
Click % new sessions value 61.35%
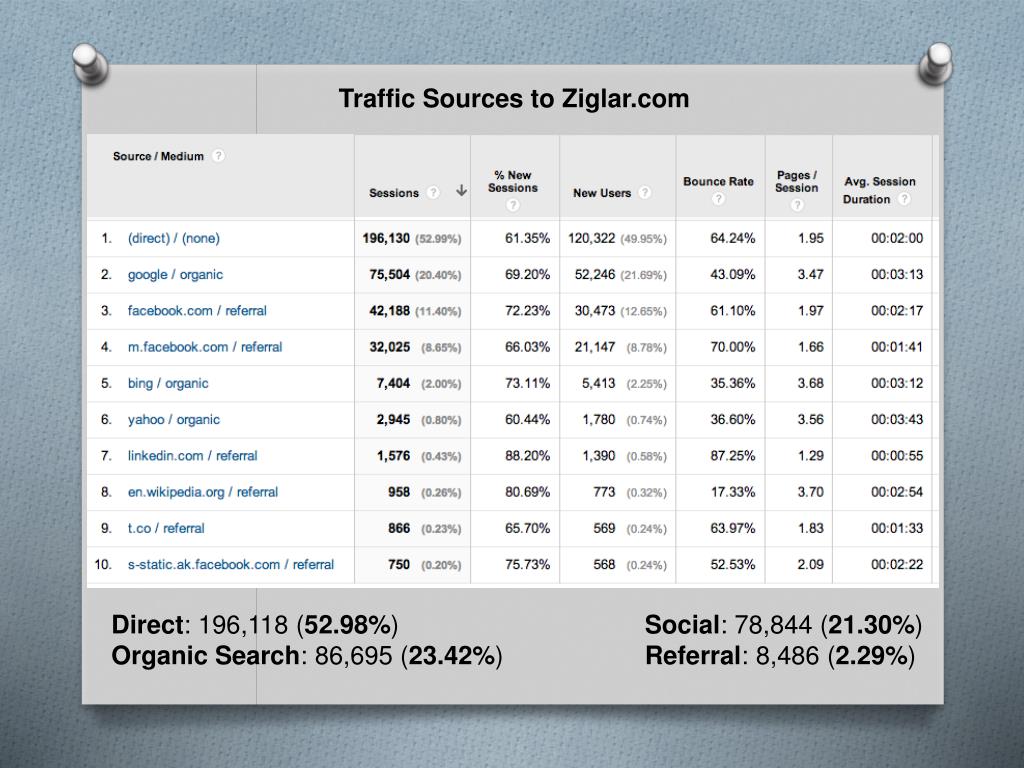pos(528,238)
